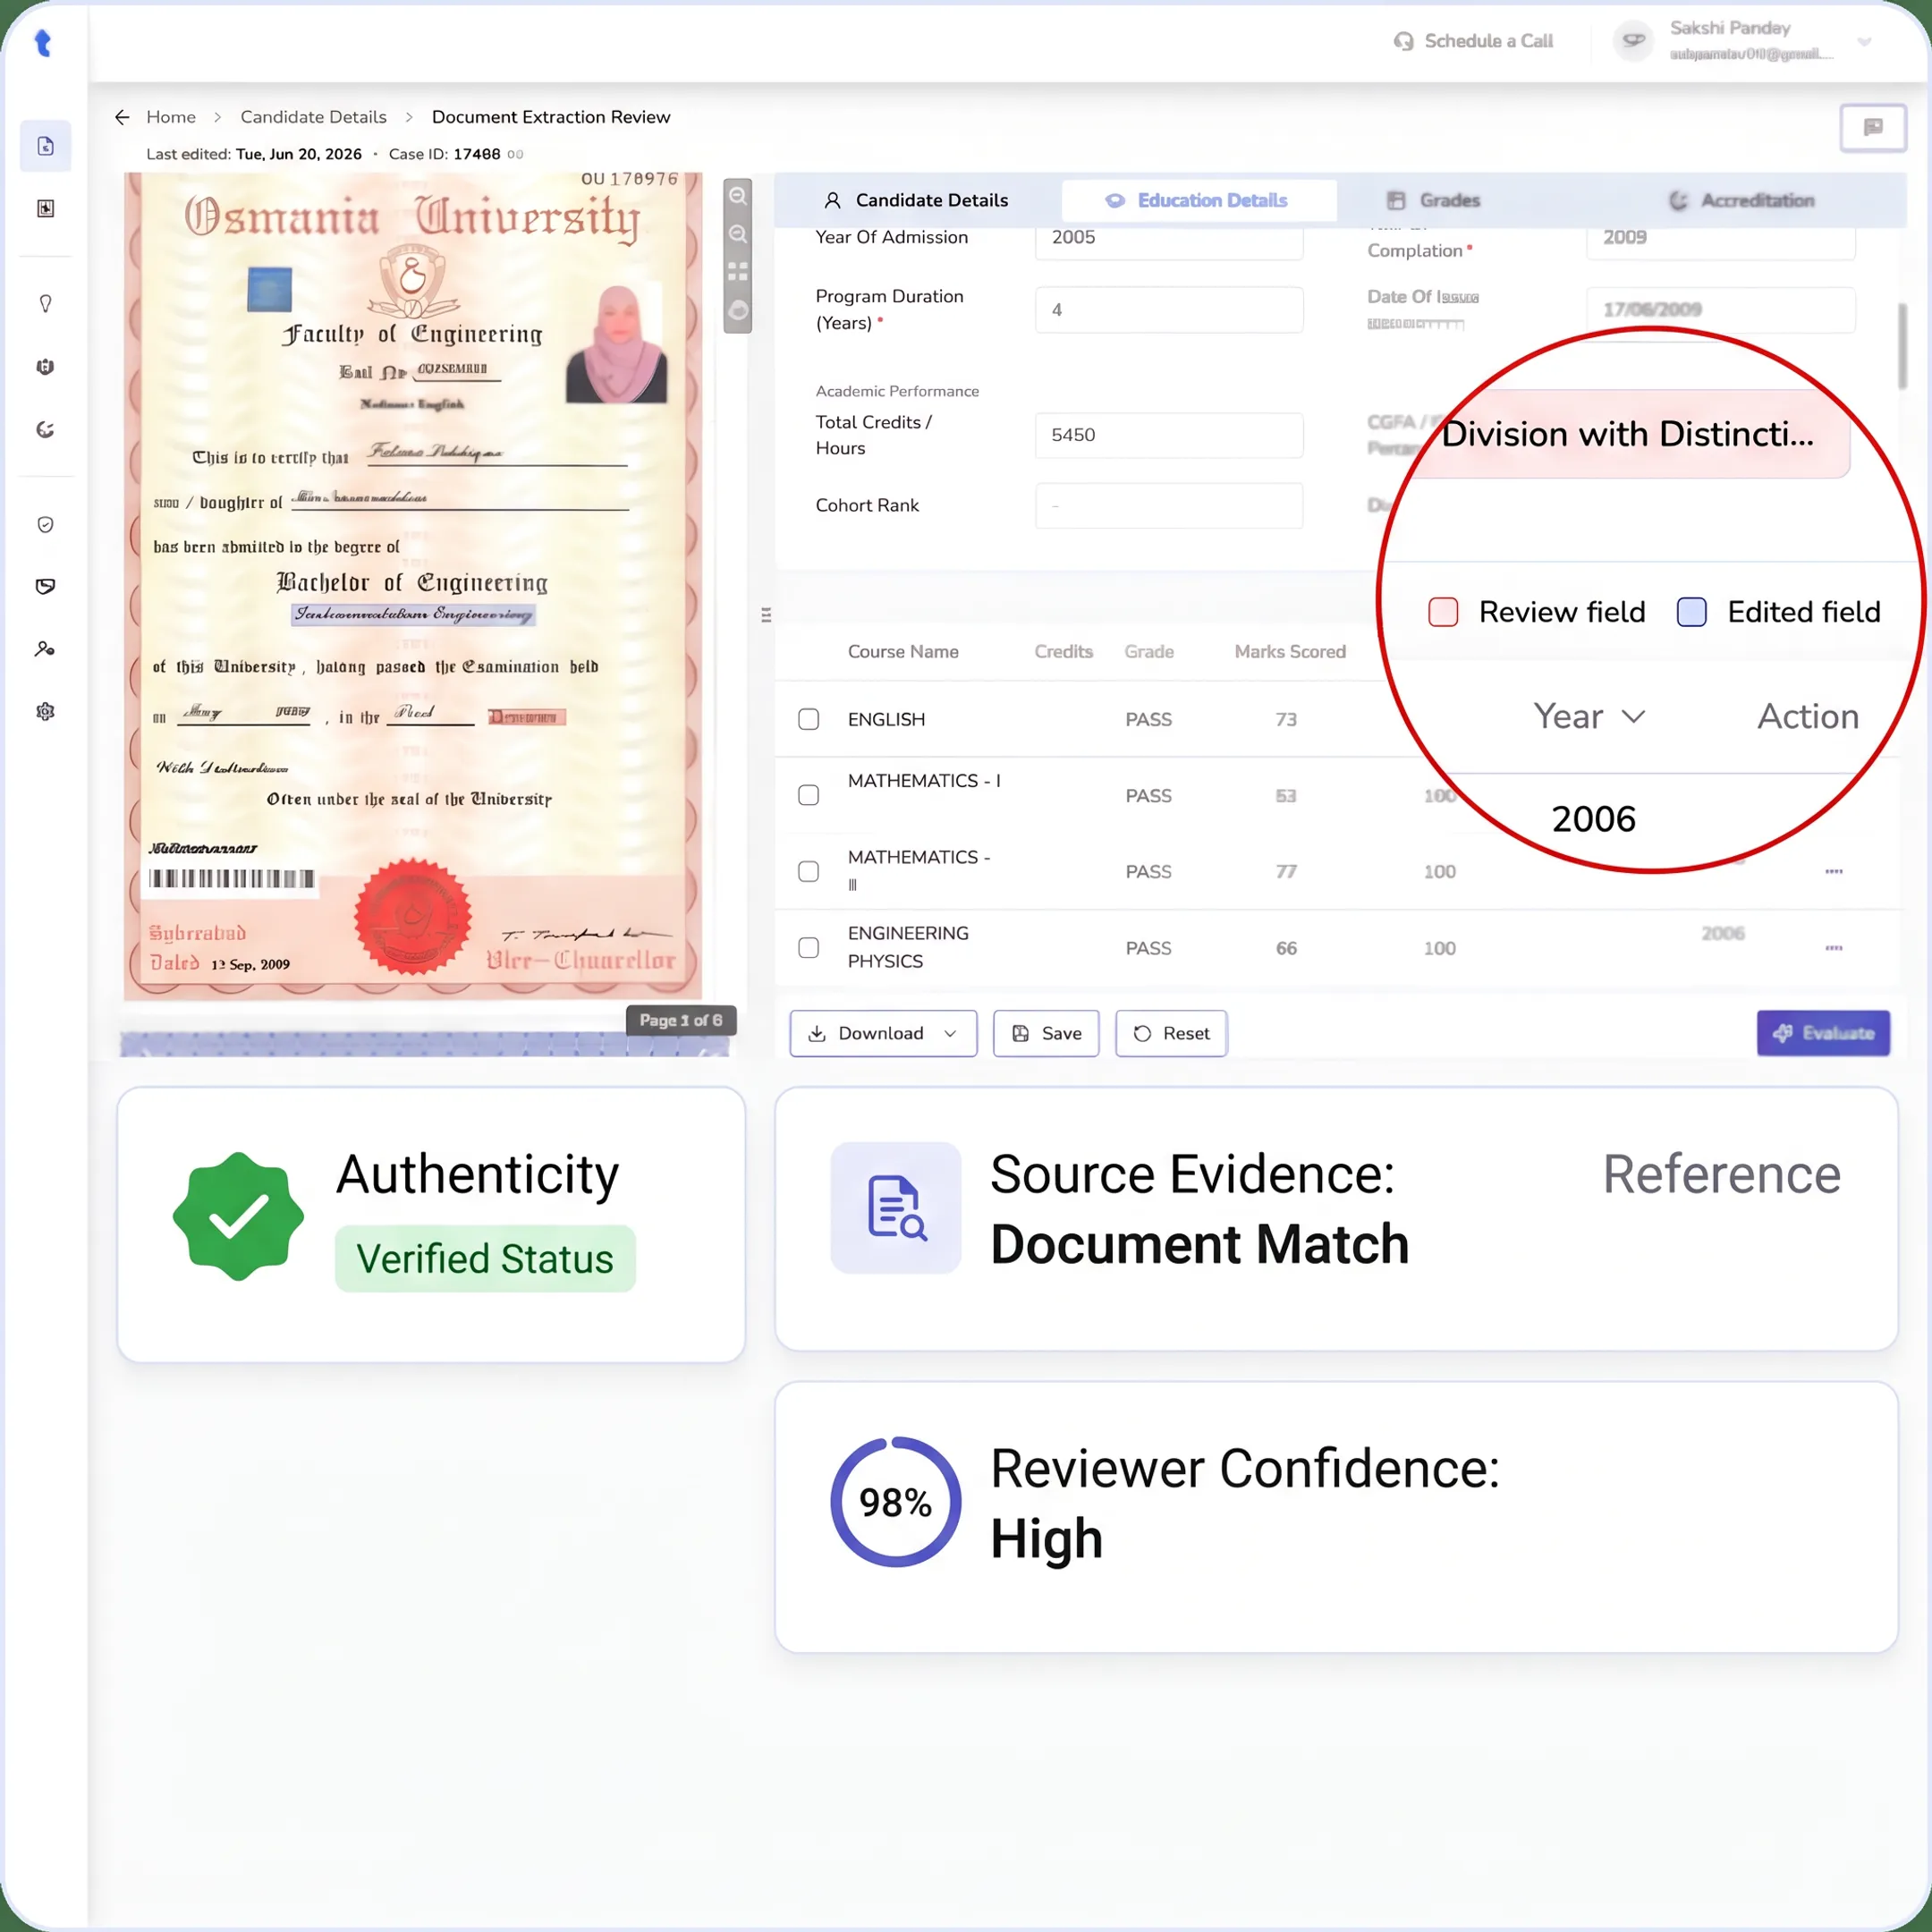
Task: Switch to the Accreditation tab
Action: [1741, 200]
